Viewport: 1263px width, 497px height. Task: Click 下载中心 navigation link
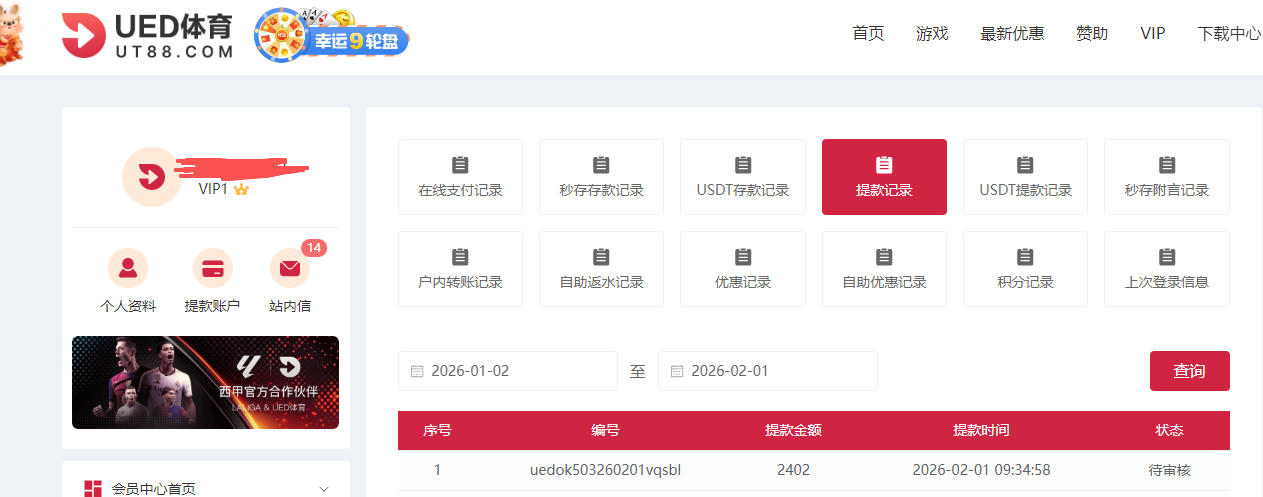tap(1229, 33)
